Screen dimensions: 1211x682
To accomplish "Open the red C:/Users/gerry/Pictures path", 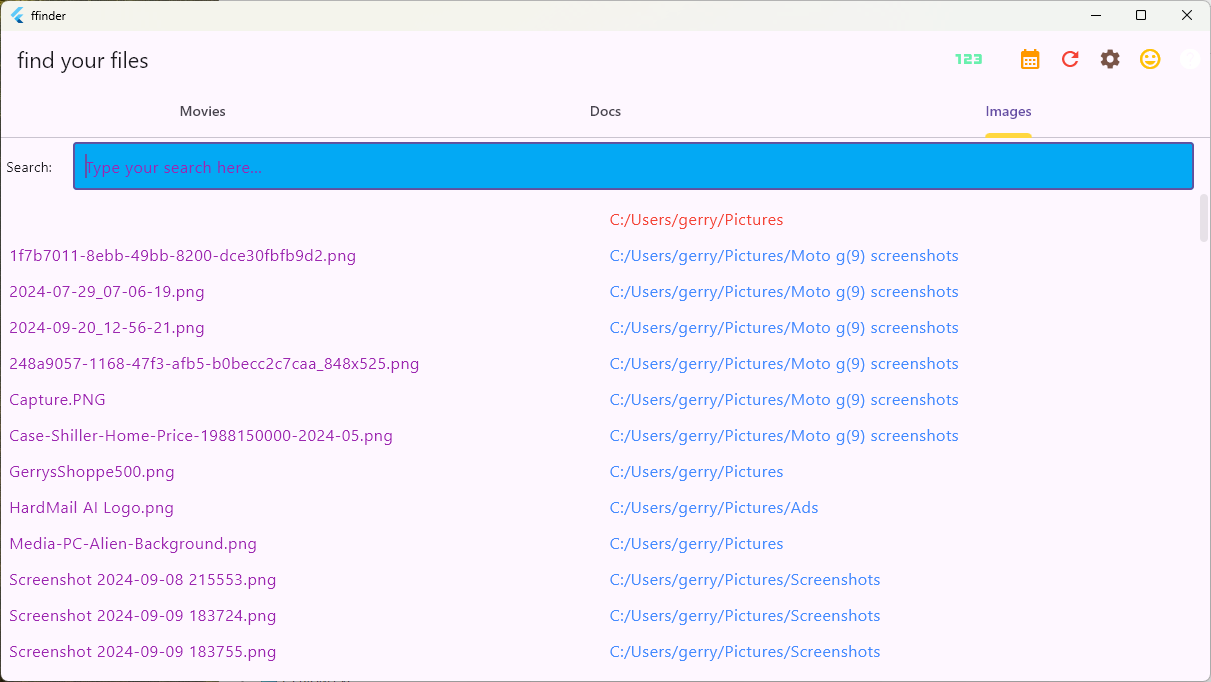I will point(696,220).
